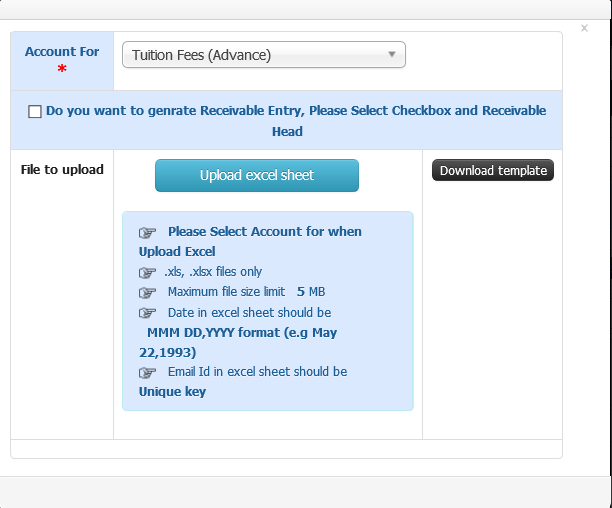Click the red required asterisk under Account For

(x=62, y=69)
